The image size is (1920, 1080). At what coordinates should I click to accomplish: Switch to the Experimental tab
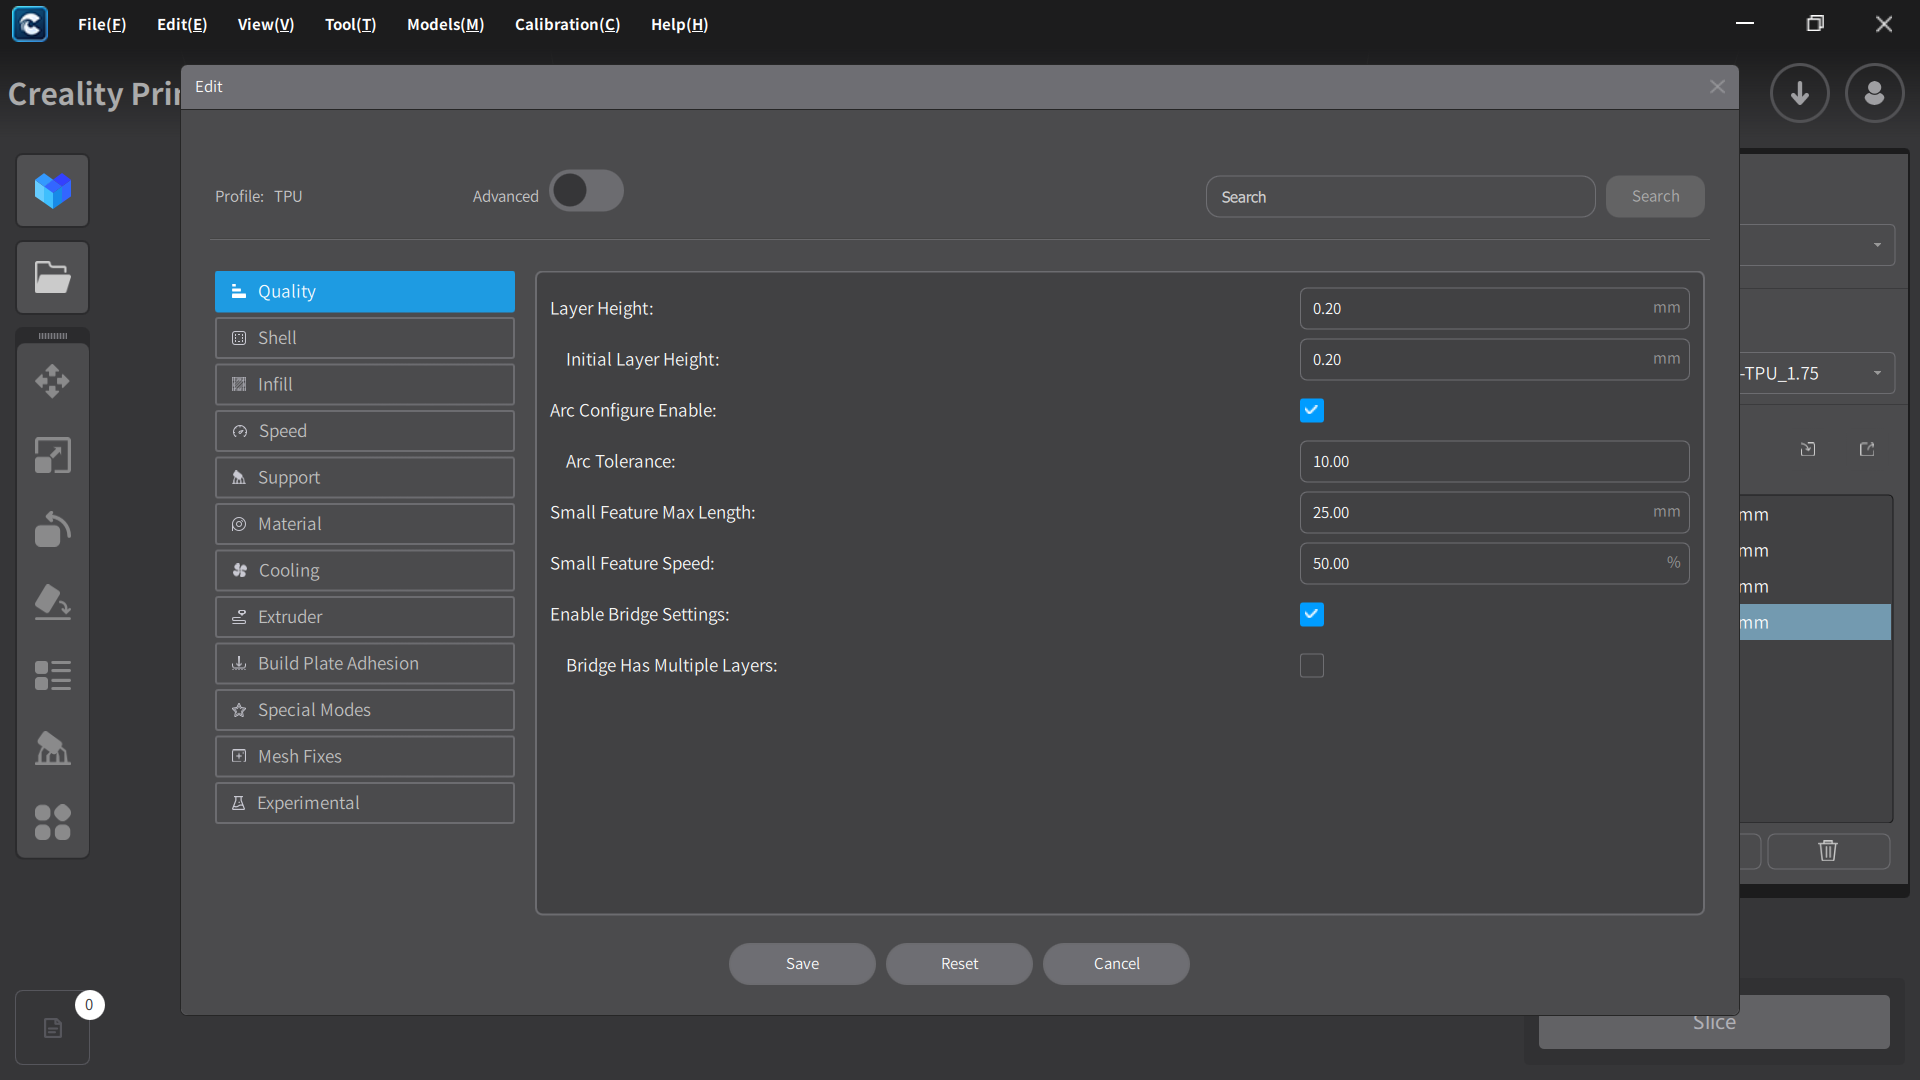click(365, 803)
